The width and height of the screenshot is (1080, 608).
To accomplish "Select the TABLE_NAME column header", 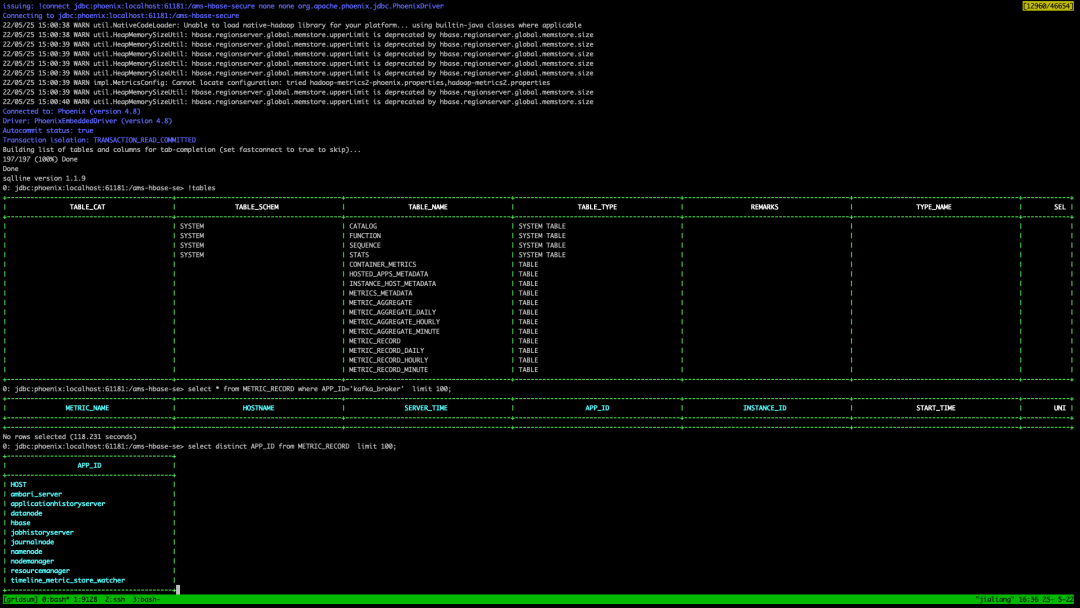I will click(x=428, y=207).
